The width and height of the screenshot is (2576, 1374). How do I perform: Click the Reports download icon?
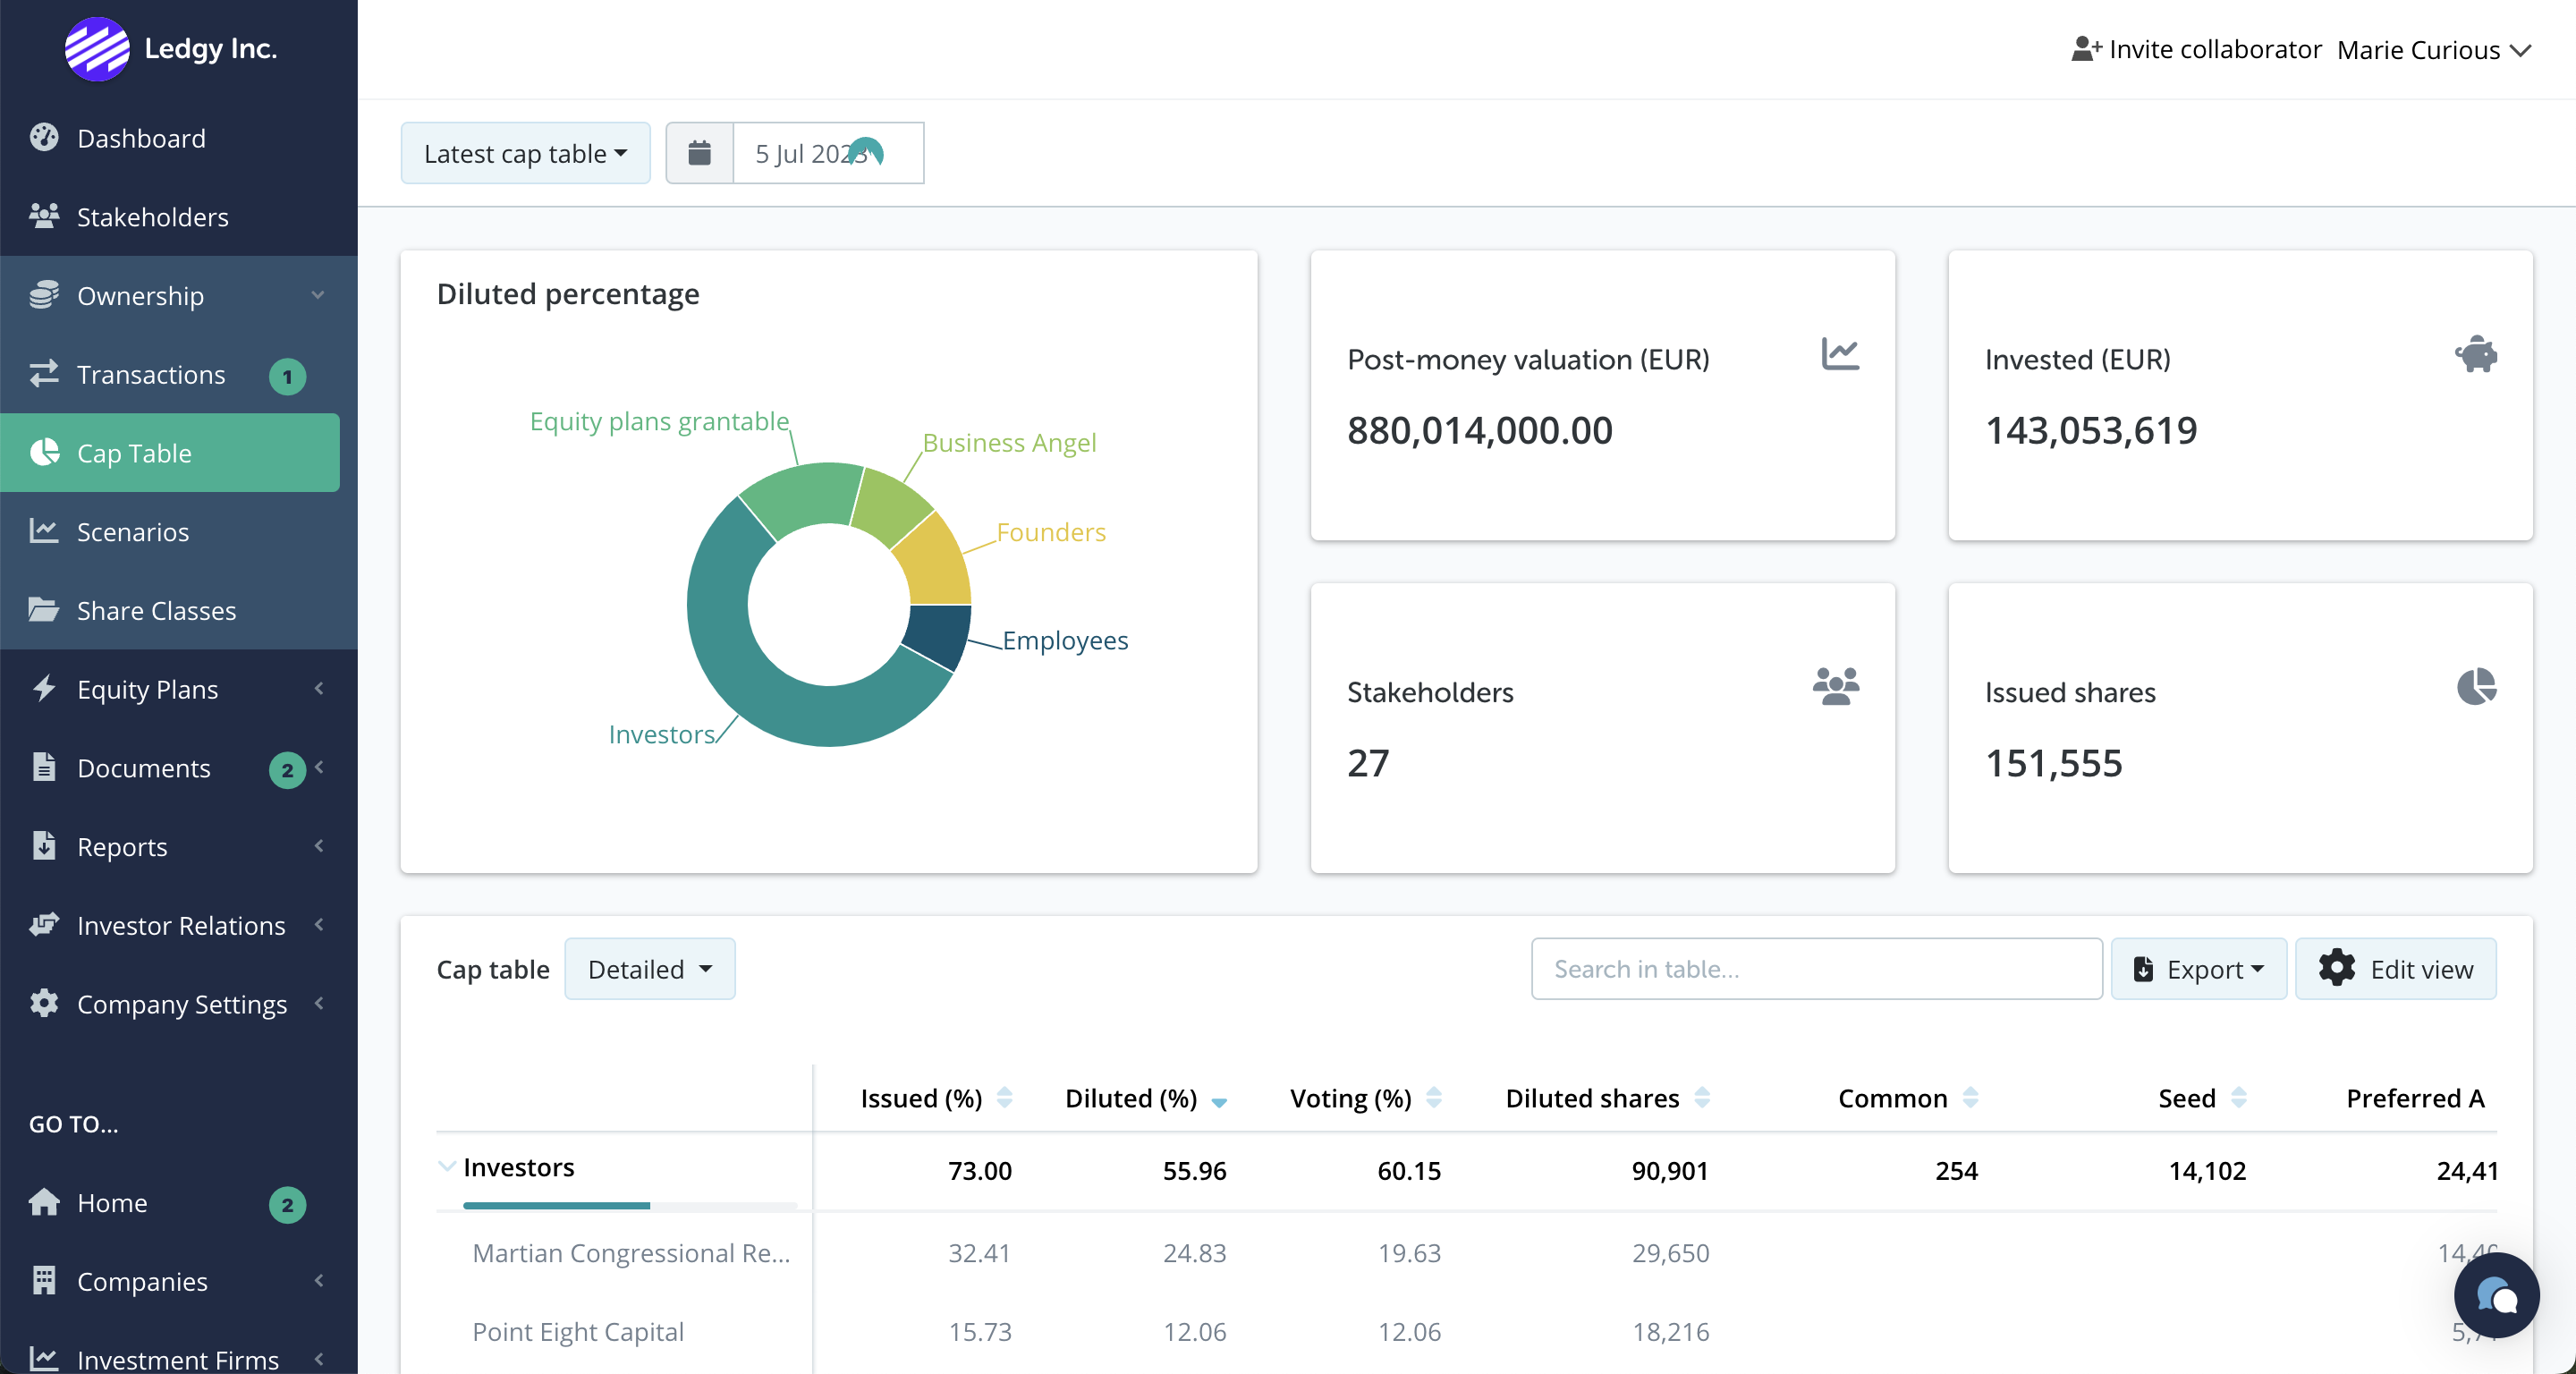pos(44,846)
